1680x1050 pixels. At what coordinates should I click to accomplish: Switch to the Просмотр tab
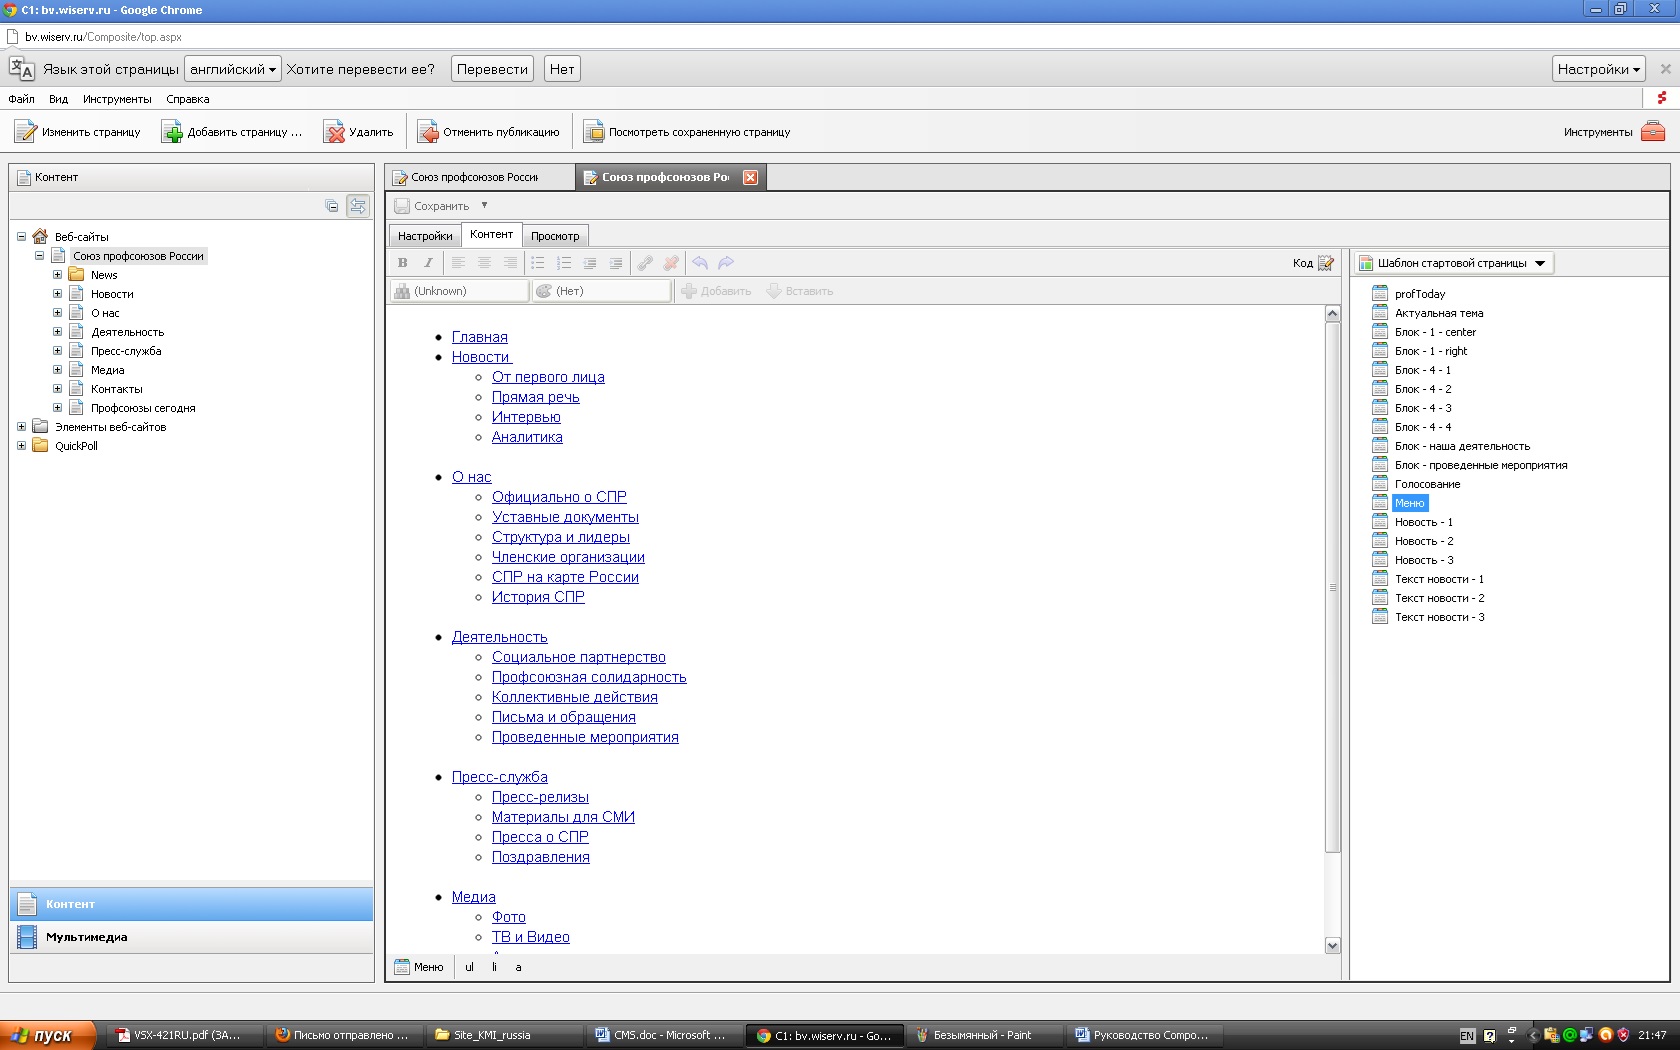pyautogui.click(x=555, y=236)
